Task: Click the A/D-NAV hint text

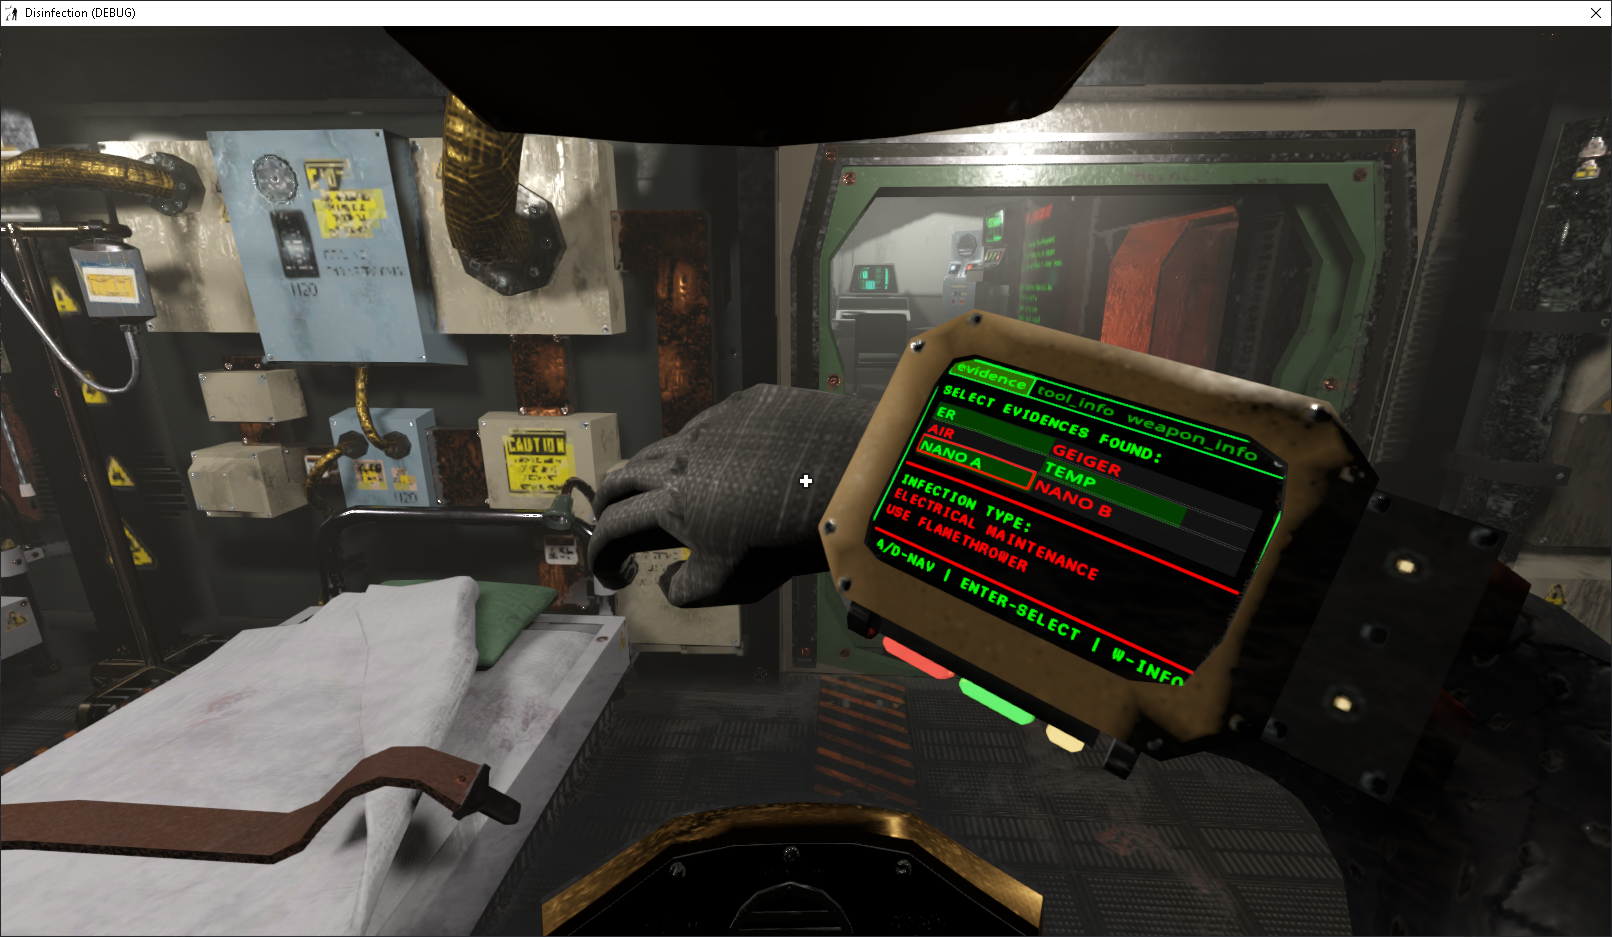Action: [905, 555]
